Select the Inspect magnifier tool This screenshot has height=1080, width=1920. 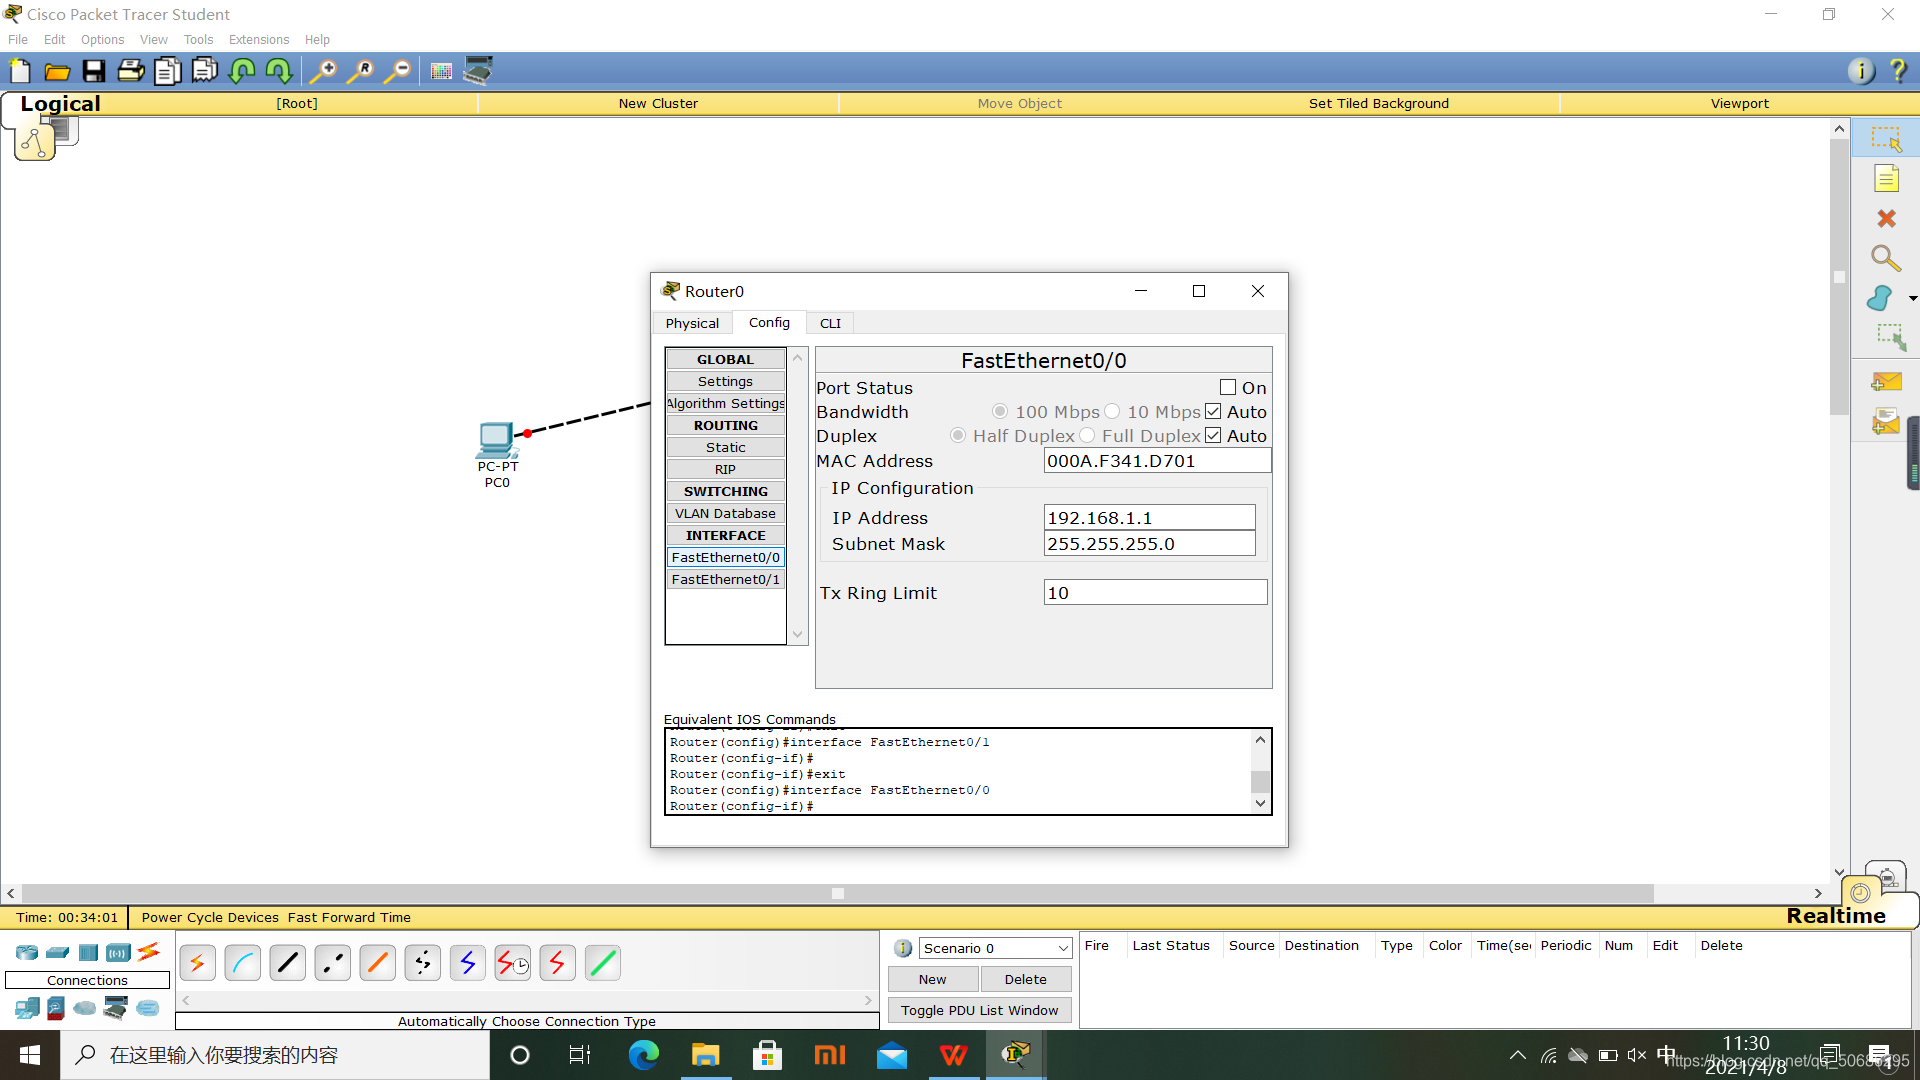click(1886, 259)
